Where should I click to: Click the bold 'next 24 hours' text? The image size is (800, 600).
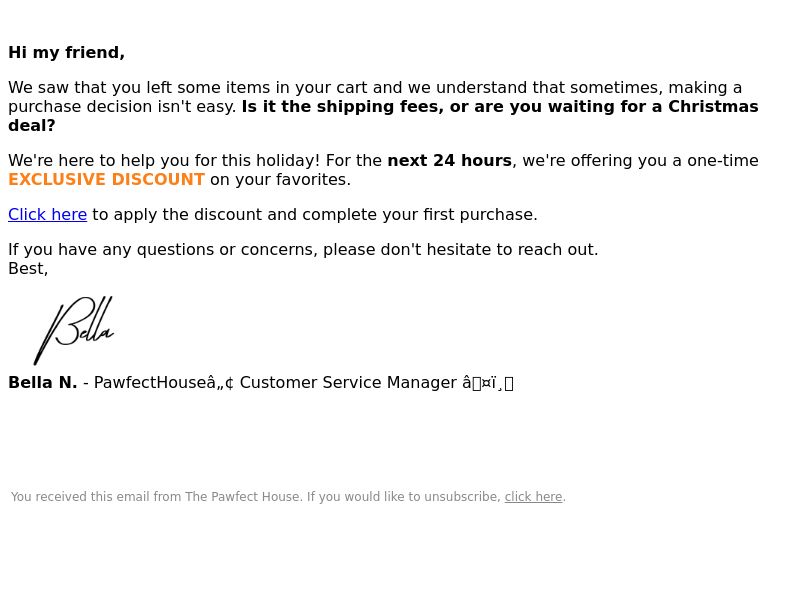449,161
